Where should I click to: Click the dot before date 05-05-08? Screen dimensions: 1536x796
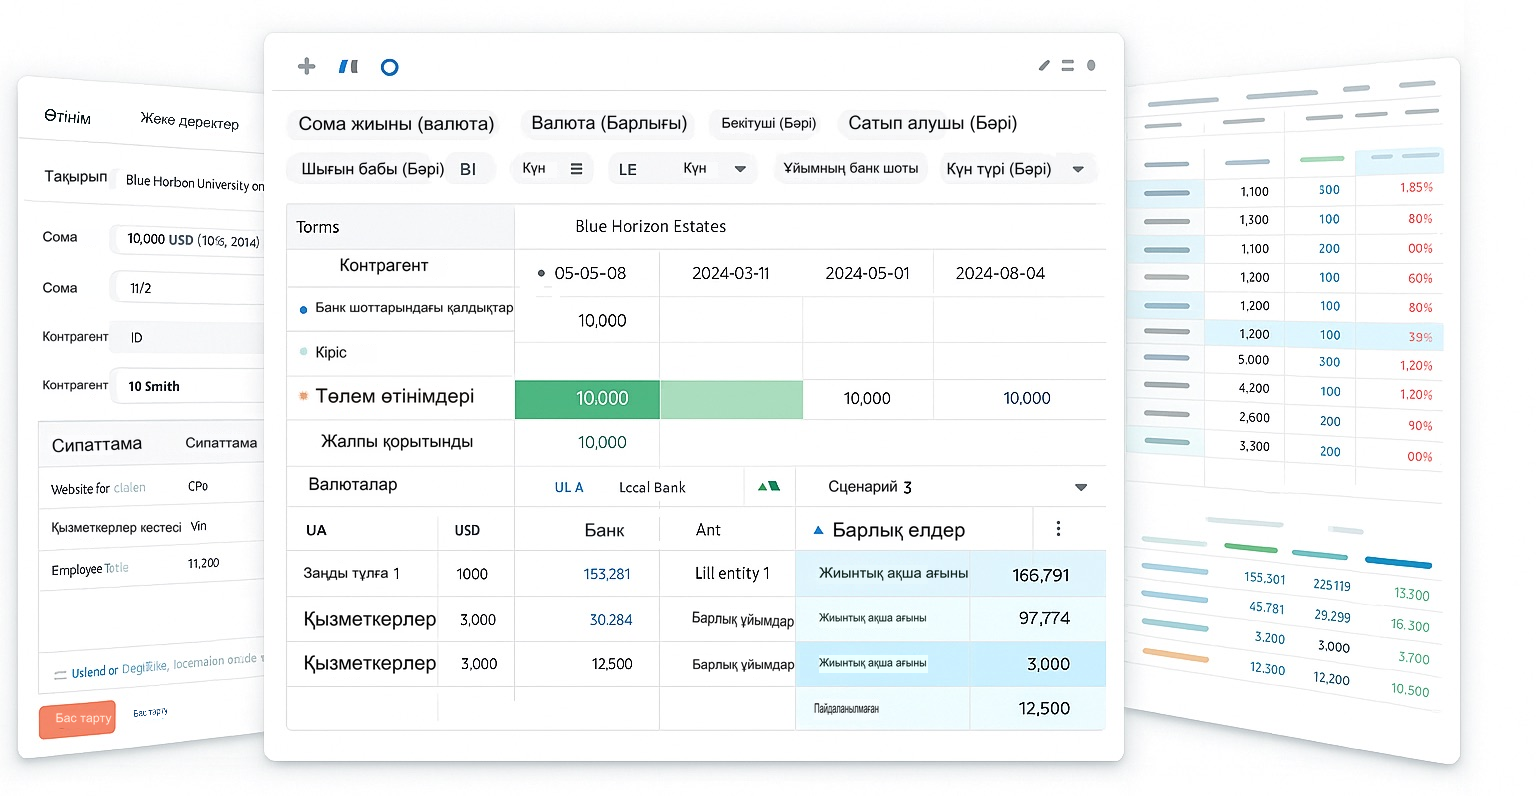(x=542, y=273)
